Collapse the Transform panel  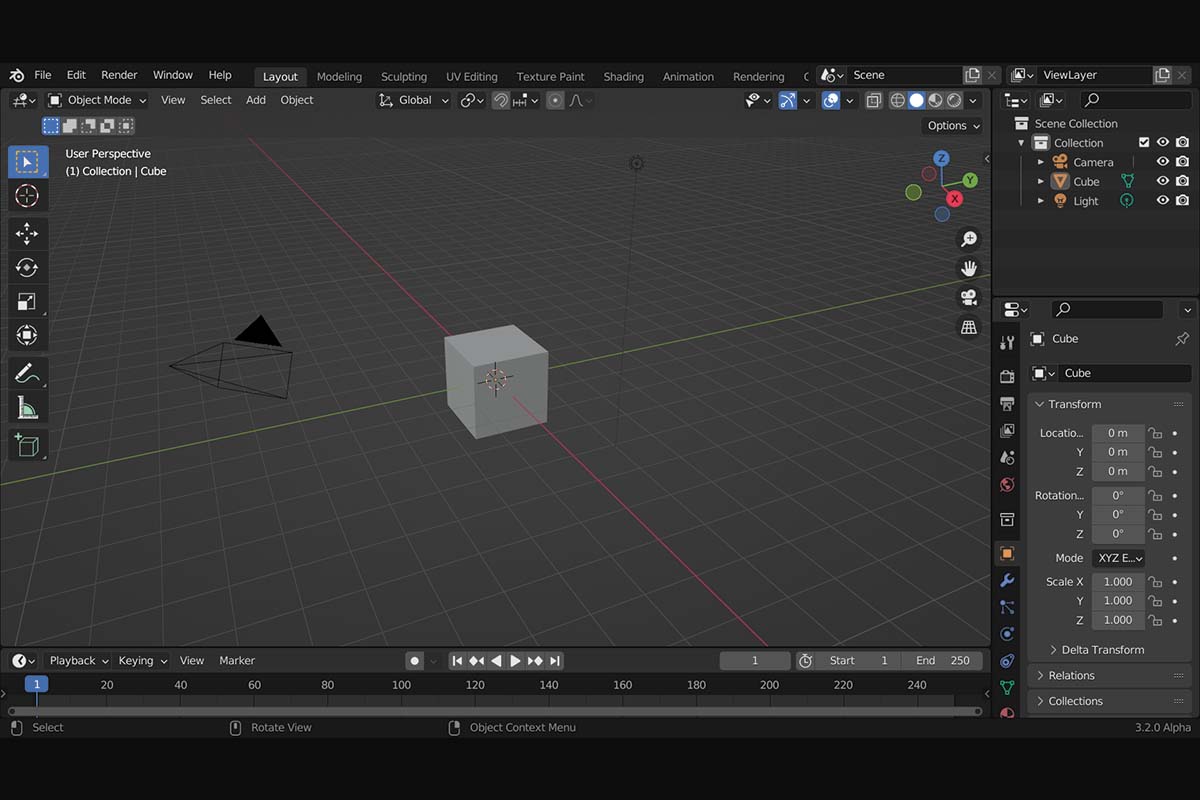tap(1110, 404)
